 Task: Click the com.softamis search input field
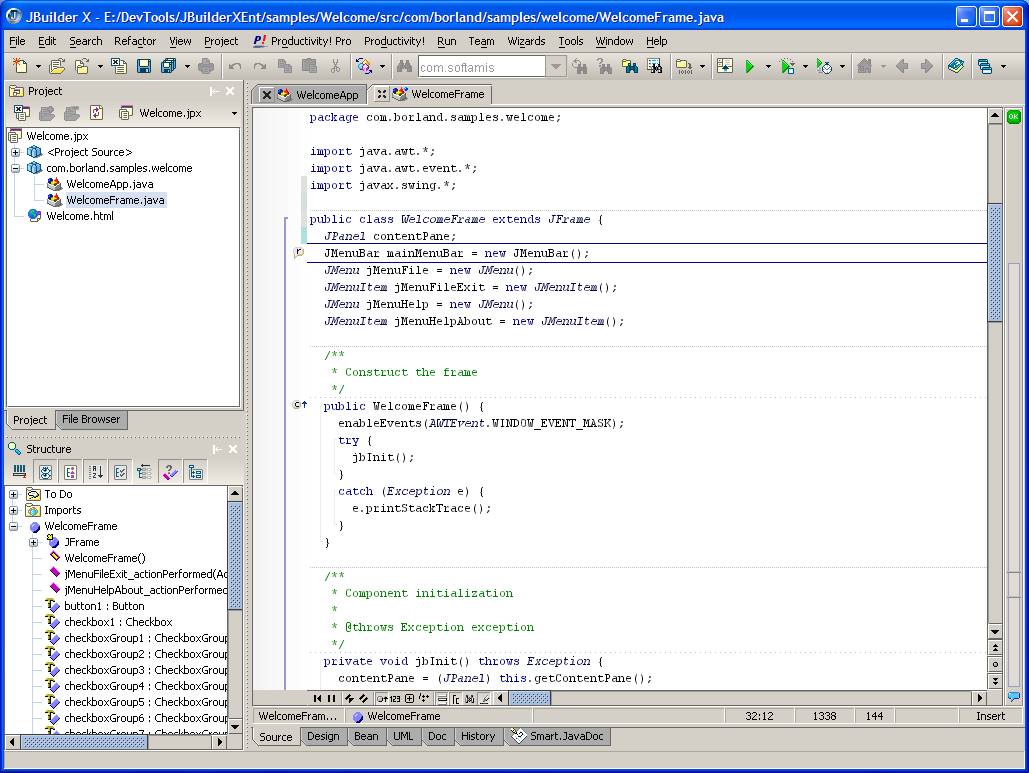[481, 67]
